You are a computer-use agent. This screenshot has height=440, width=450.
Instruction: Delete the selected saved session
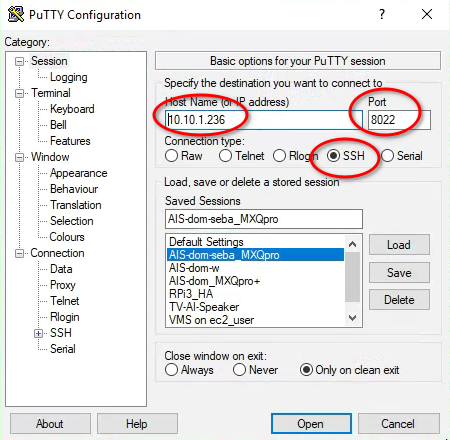pos(399,300)
